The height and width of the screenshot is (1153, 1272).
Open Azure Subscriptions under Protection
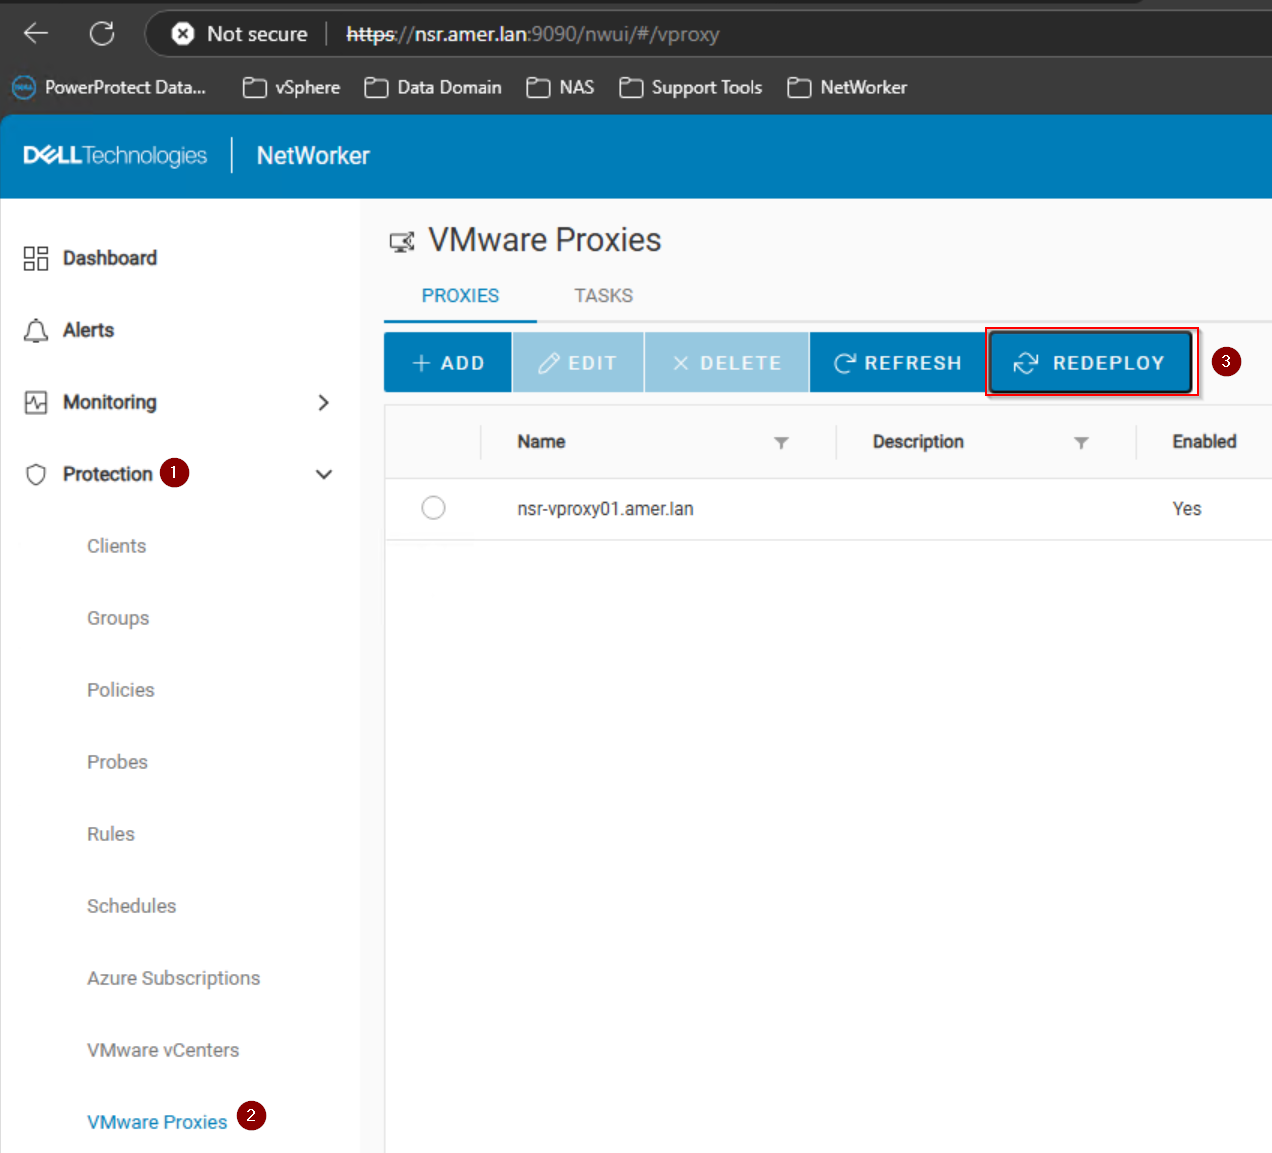[174, 978]
